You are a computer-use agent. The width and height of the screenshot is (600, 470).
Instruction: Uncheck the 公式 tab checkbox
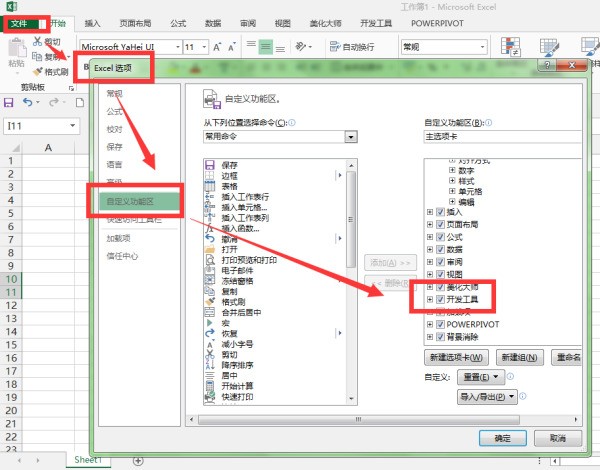(440, 237)
